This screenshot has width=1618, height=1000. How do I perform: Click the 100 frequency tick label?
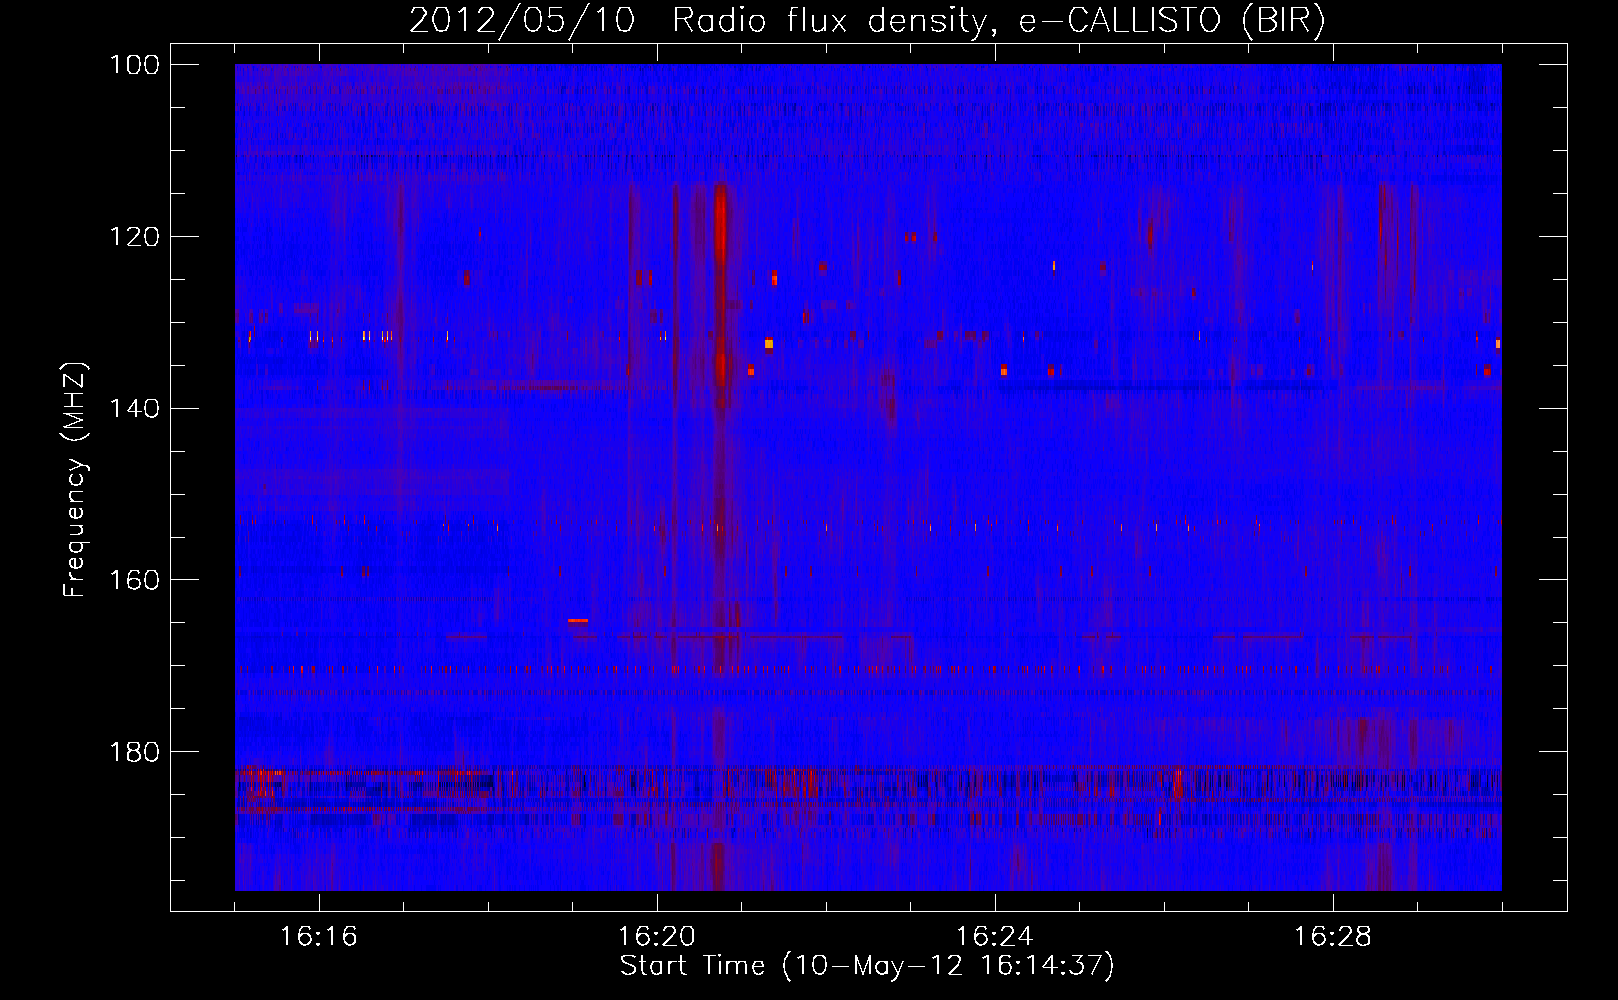pyautogui.click(x=135, y=65)
